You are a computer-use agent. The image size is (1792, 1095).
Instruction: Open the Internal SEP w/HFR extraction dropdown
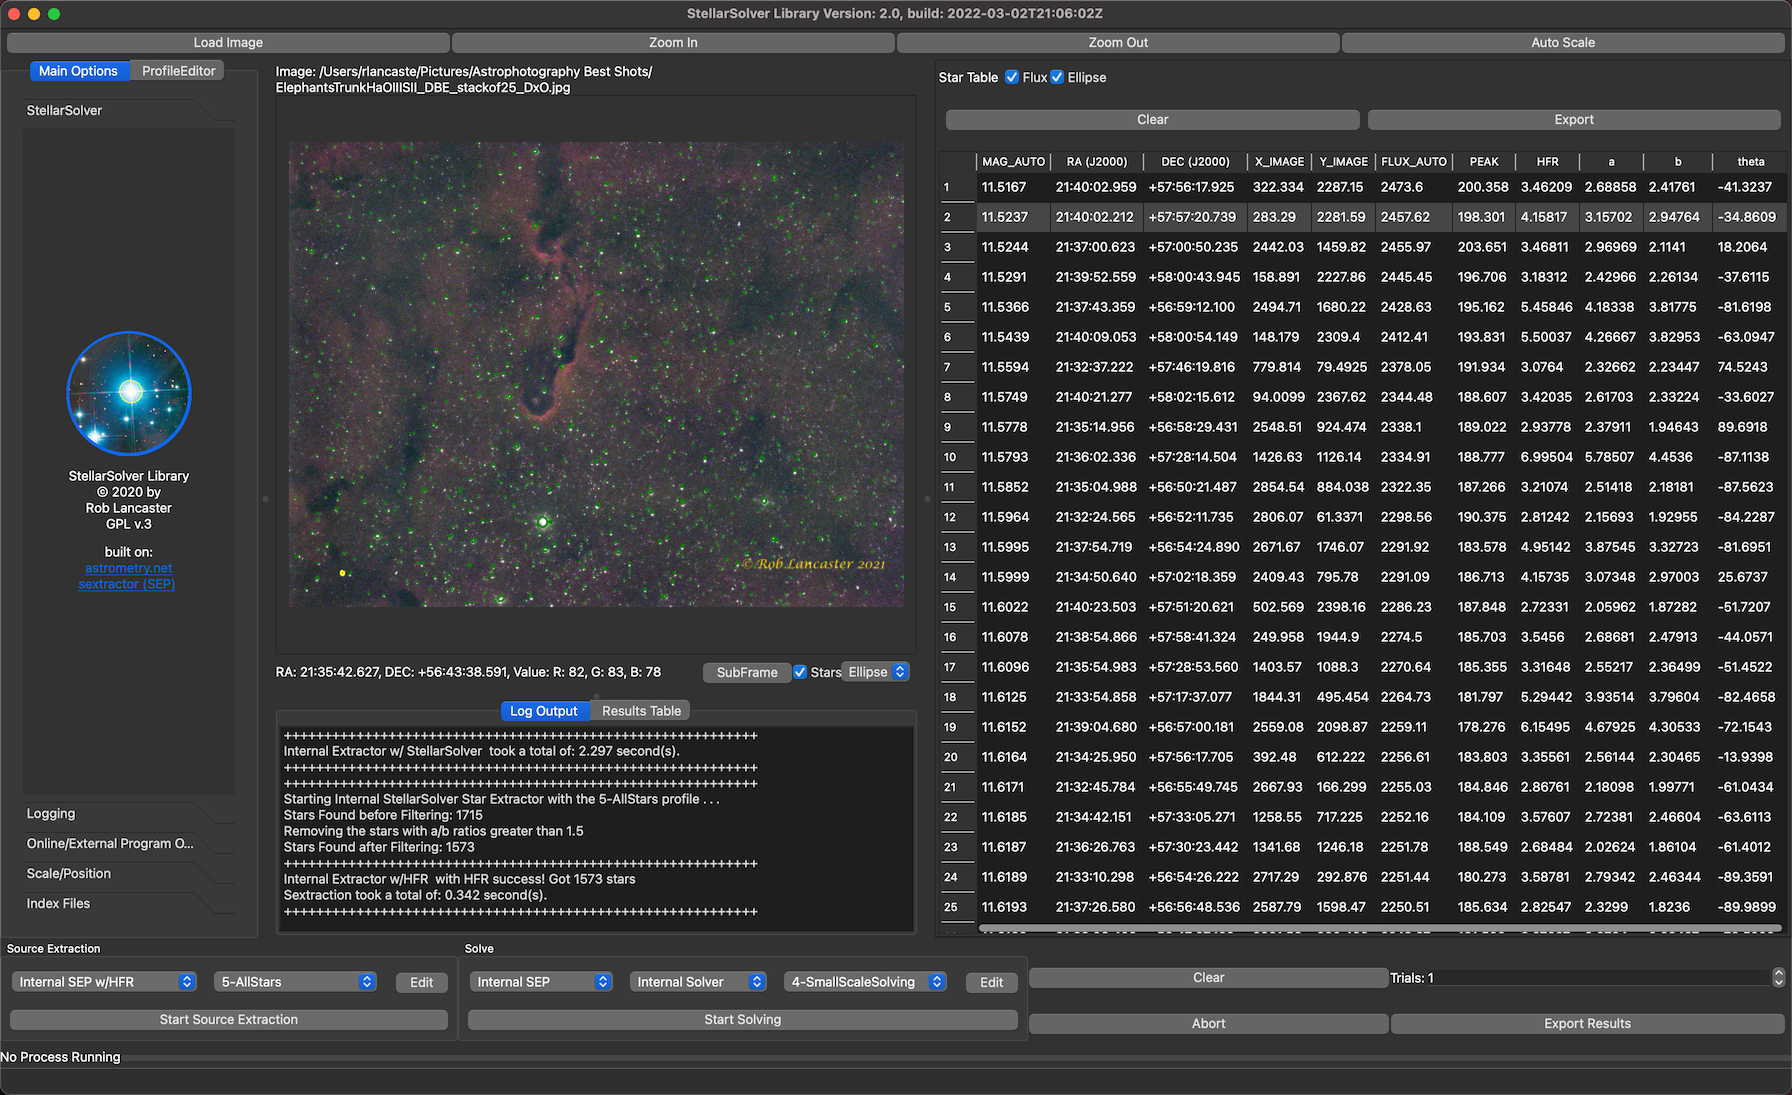pos(104,982)
